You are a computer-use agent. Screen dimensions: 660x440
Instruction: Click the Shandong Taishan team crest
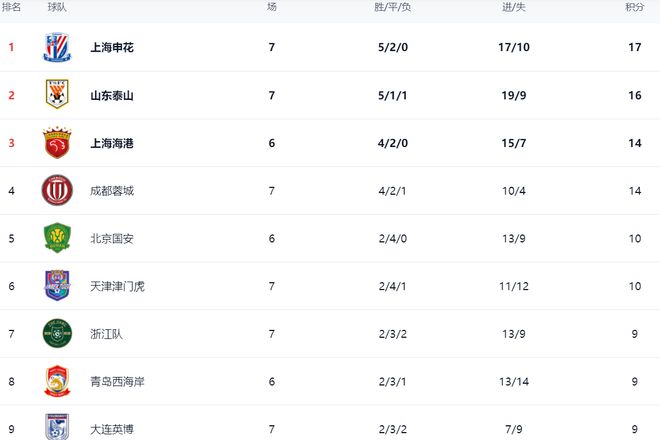click(57, 94)
